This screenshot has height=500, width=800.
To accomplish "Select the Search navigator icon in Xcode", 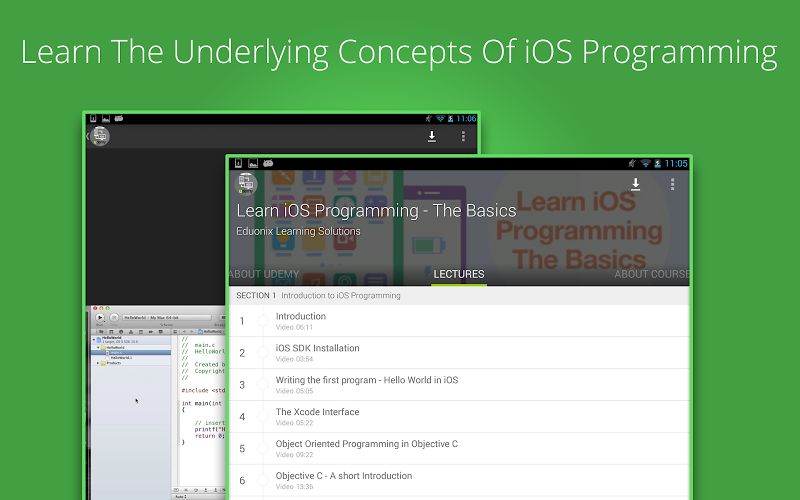I will pos(121,332).
